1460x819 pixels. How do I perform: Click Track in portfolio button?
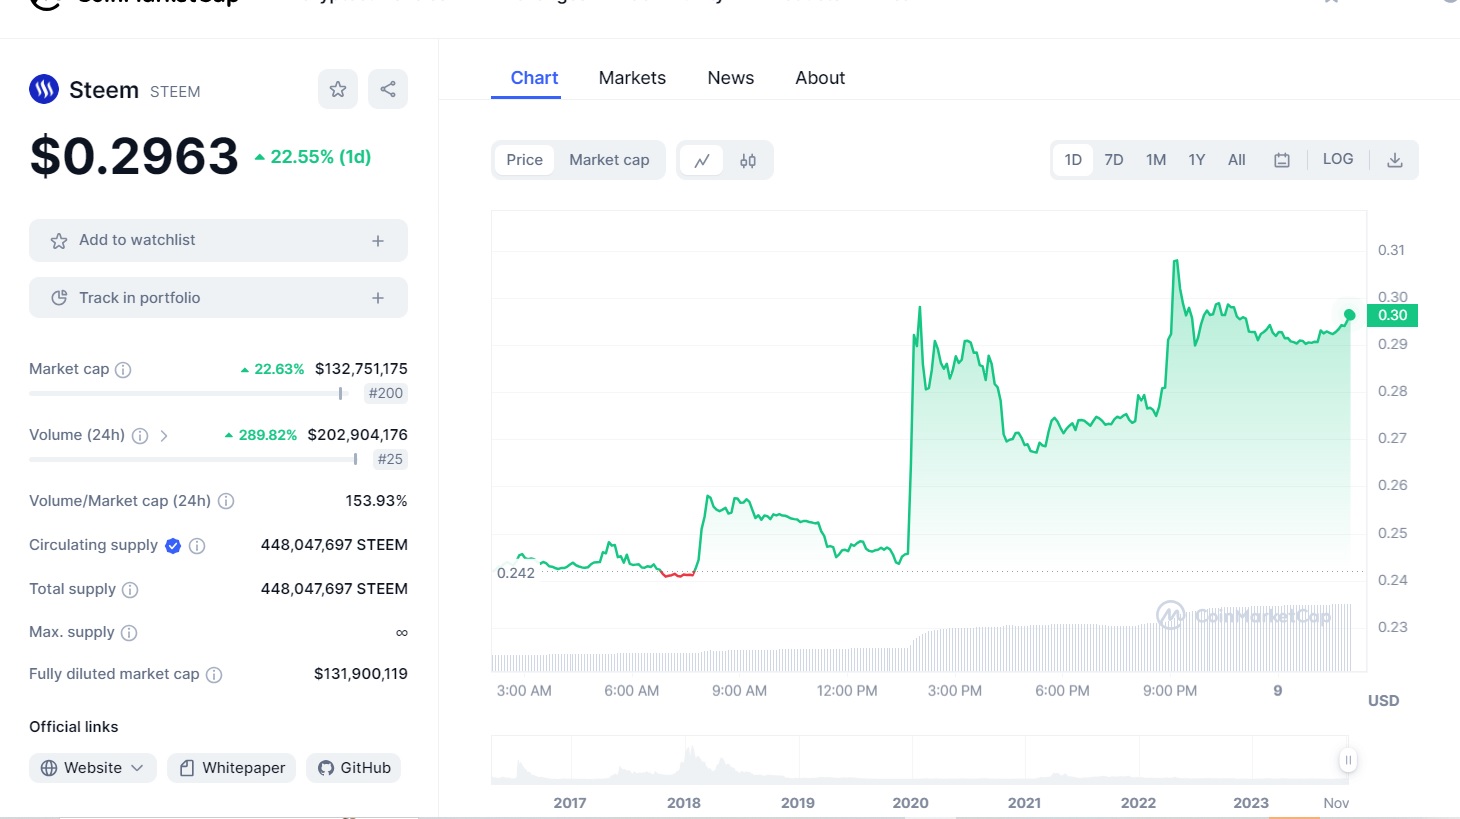tap(218, 298)
